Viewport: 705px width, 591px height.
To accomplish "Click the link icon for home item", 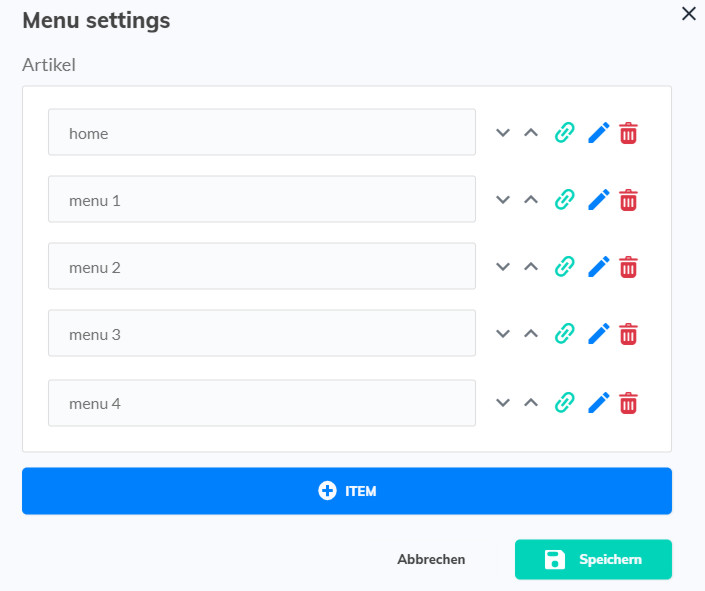I will pyautogui.click(x=565, y=132).
